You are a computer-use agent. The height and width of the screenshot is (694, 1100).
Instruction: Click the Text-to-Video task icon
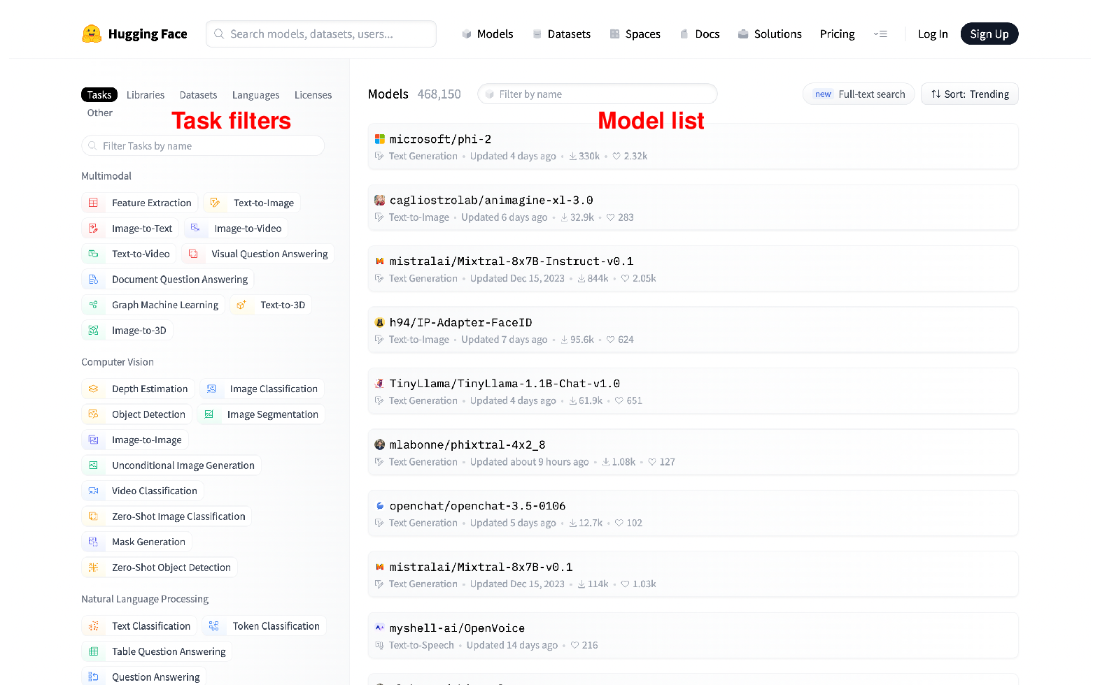93,254
